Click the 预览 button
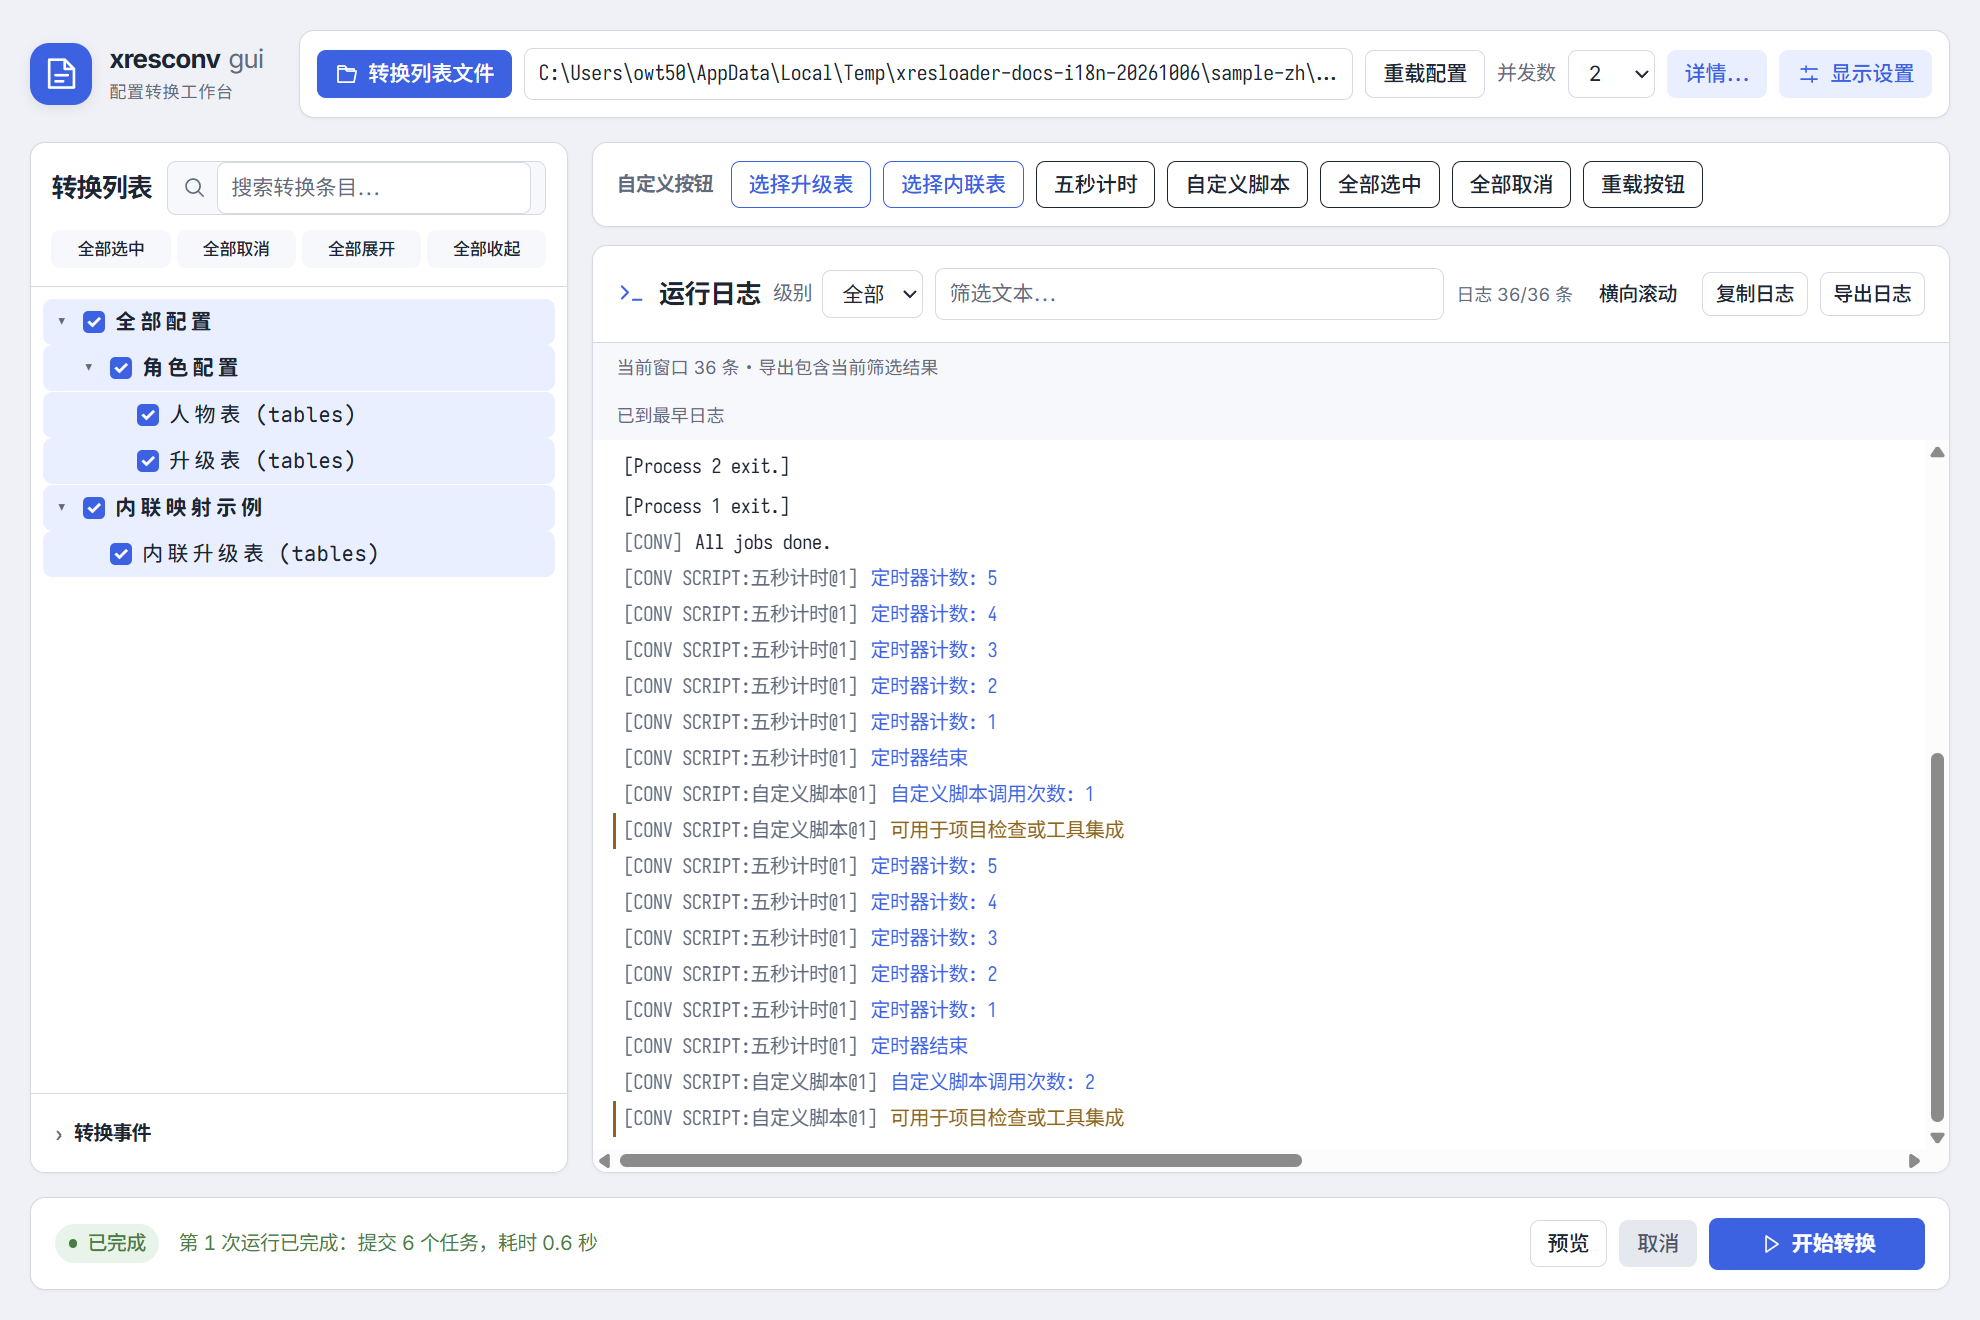 coord(1568,1244)
